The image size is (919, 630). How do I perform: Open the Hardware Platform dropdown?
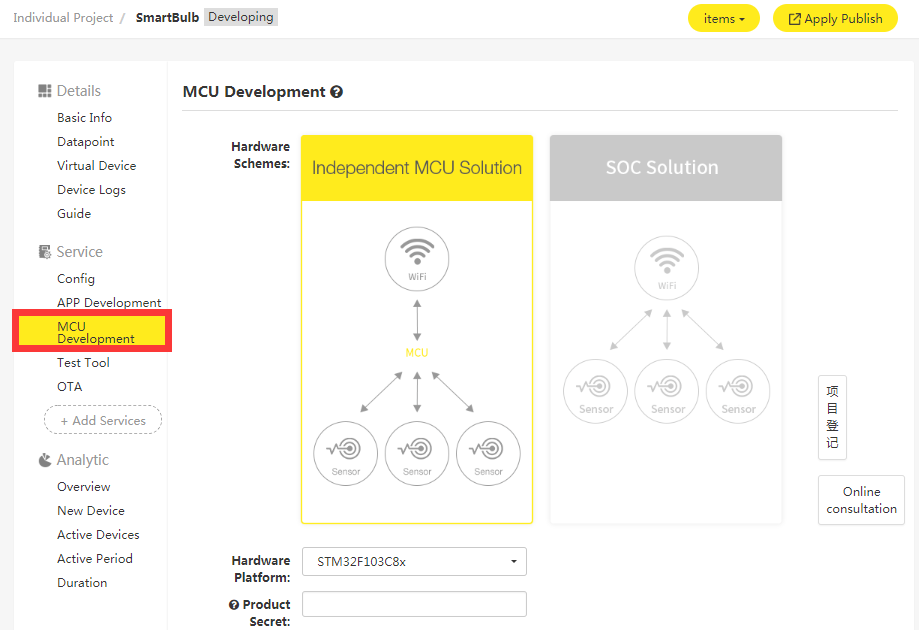coord(413,561)
